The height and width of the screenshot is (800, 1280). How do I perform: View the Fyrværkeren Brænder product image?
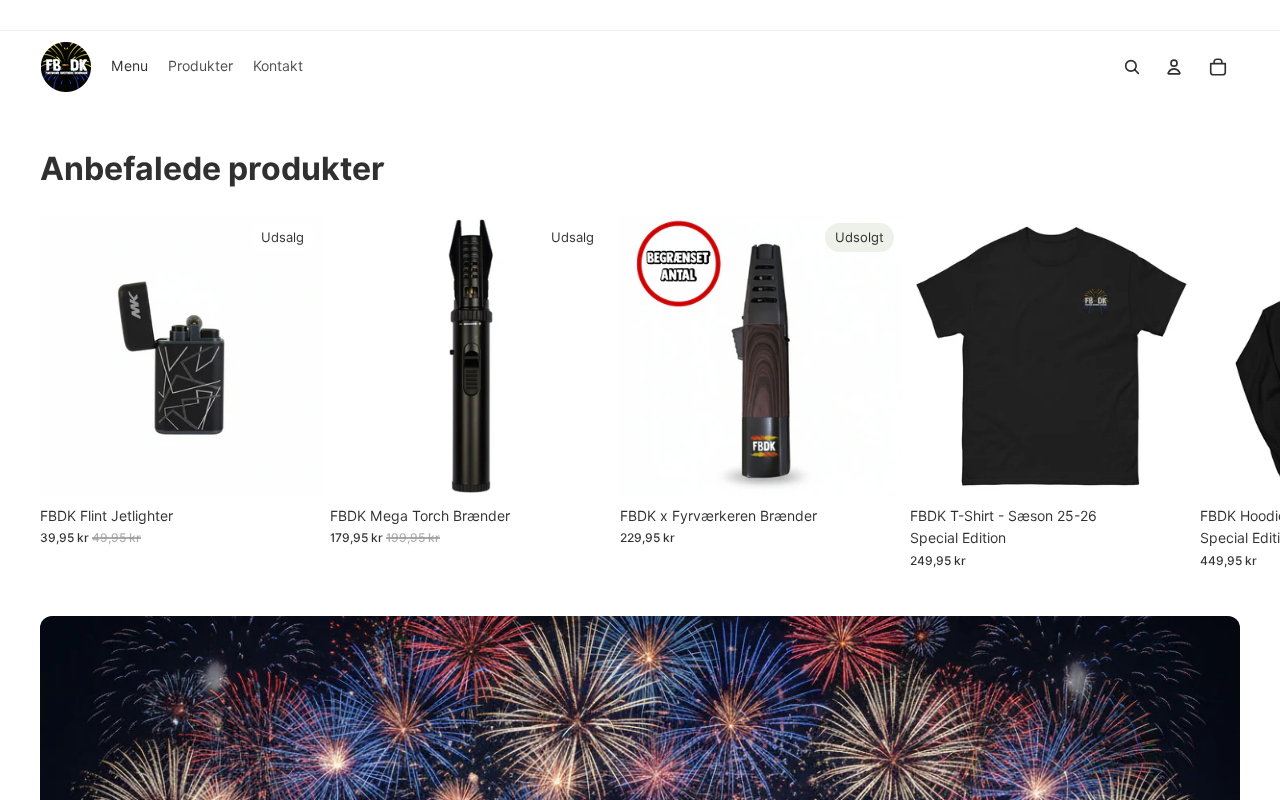click(x=760, y=357)
